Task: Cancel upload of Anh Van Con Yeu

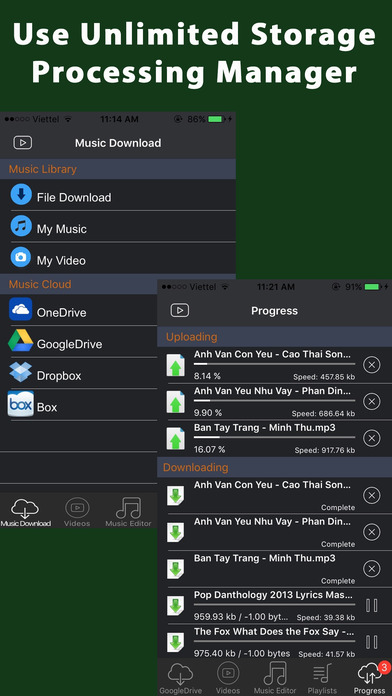Action: point(372,365)
